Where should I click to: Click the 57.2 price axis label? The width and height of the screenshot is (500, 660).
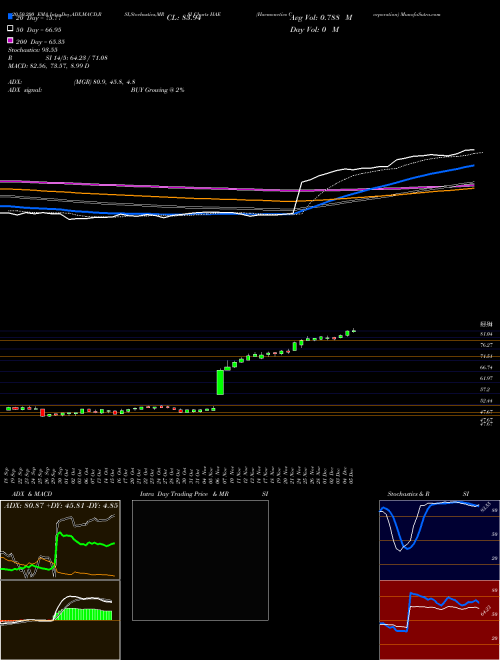pyautogui.click(x=485, y=390)
